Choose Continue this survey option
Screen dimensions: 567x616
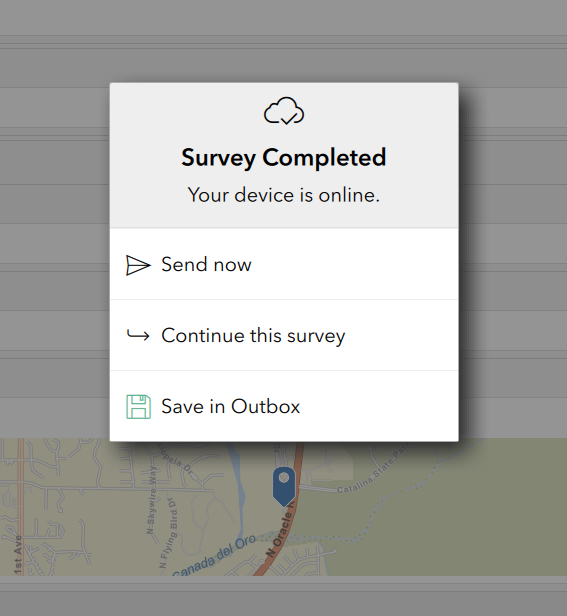(284, 335)
